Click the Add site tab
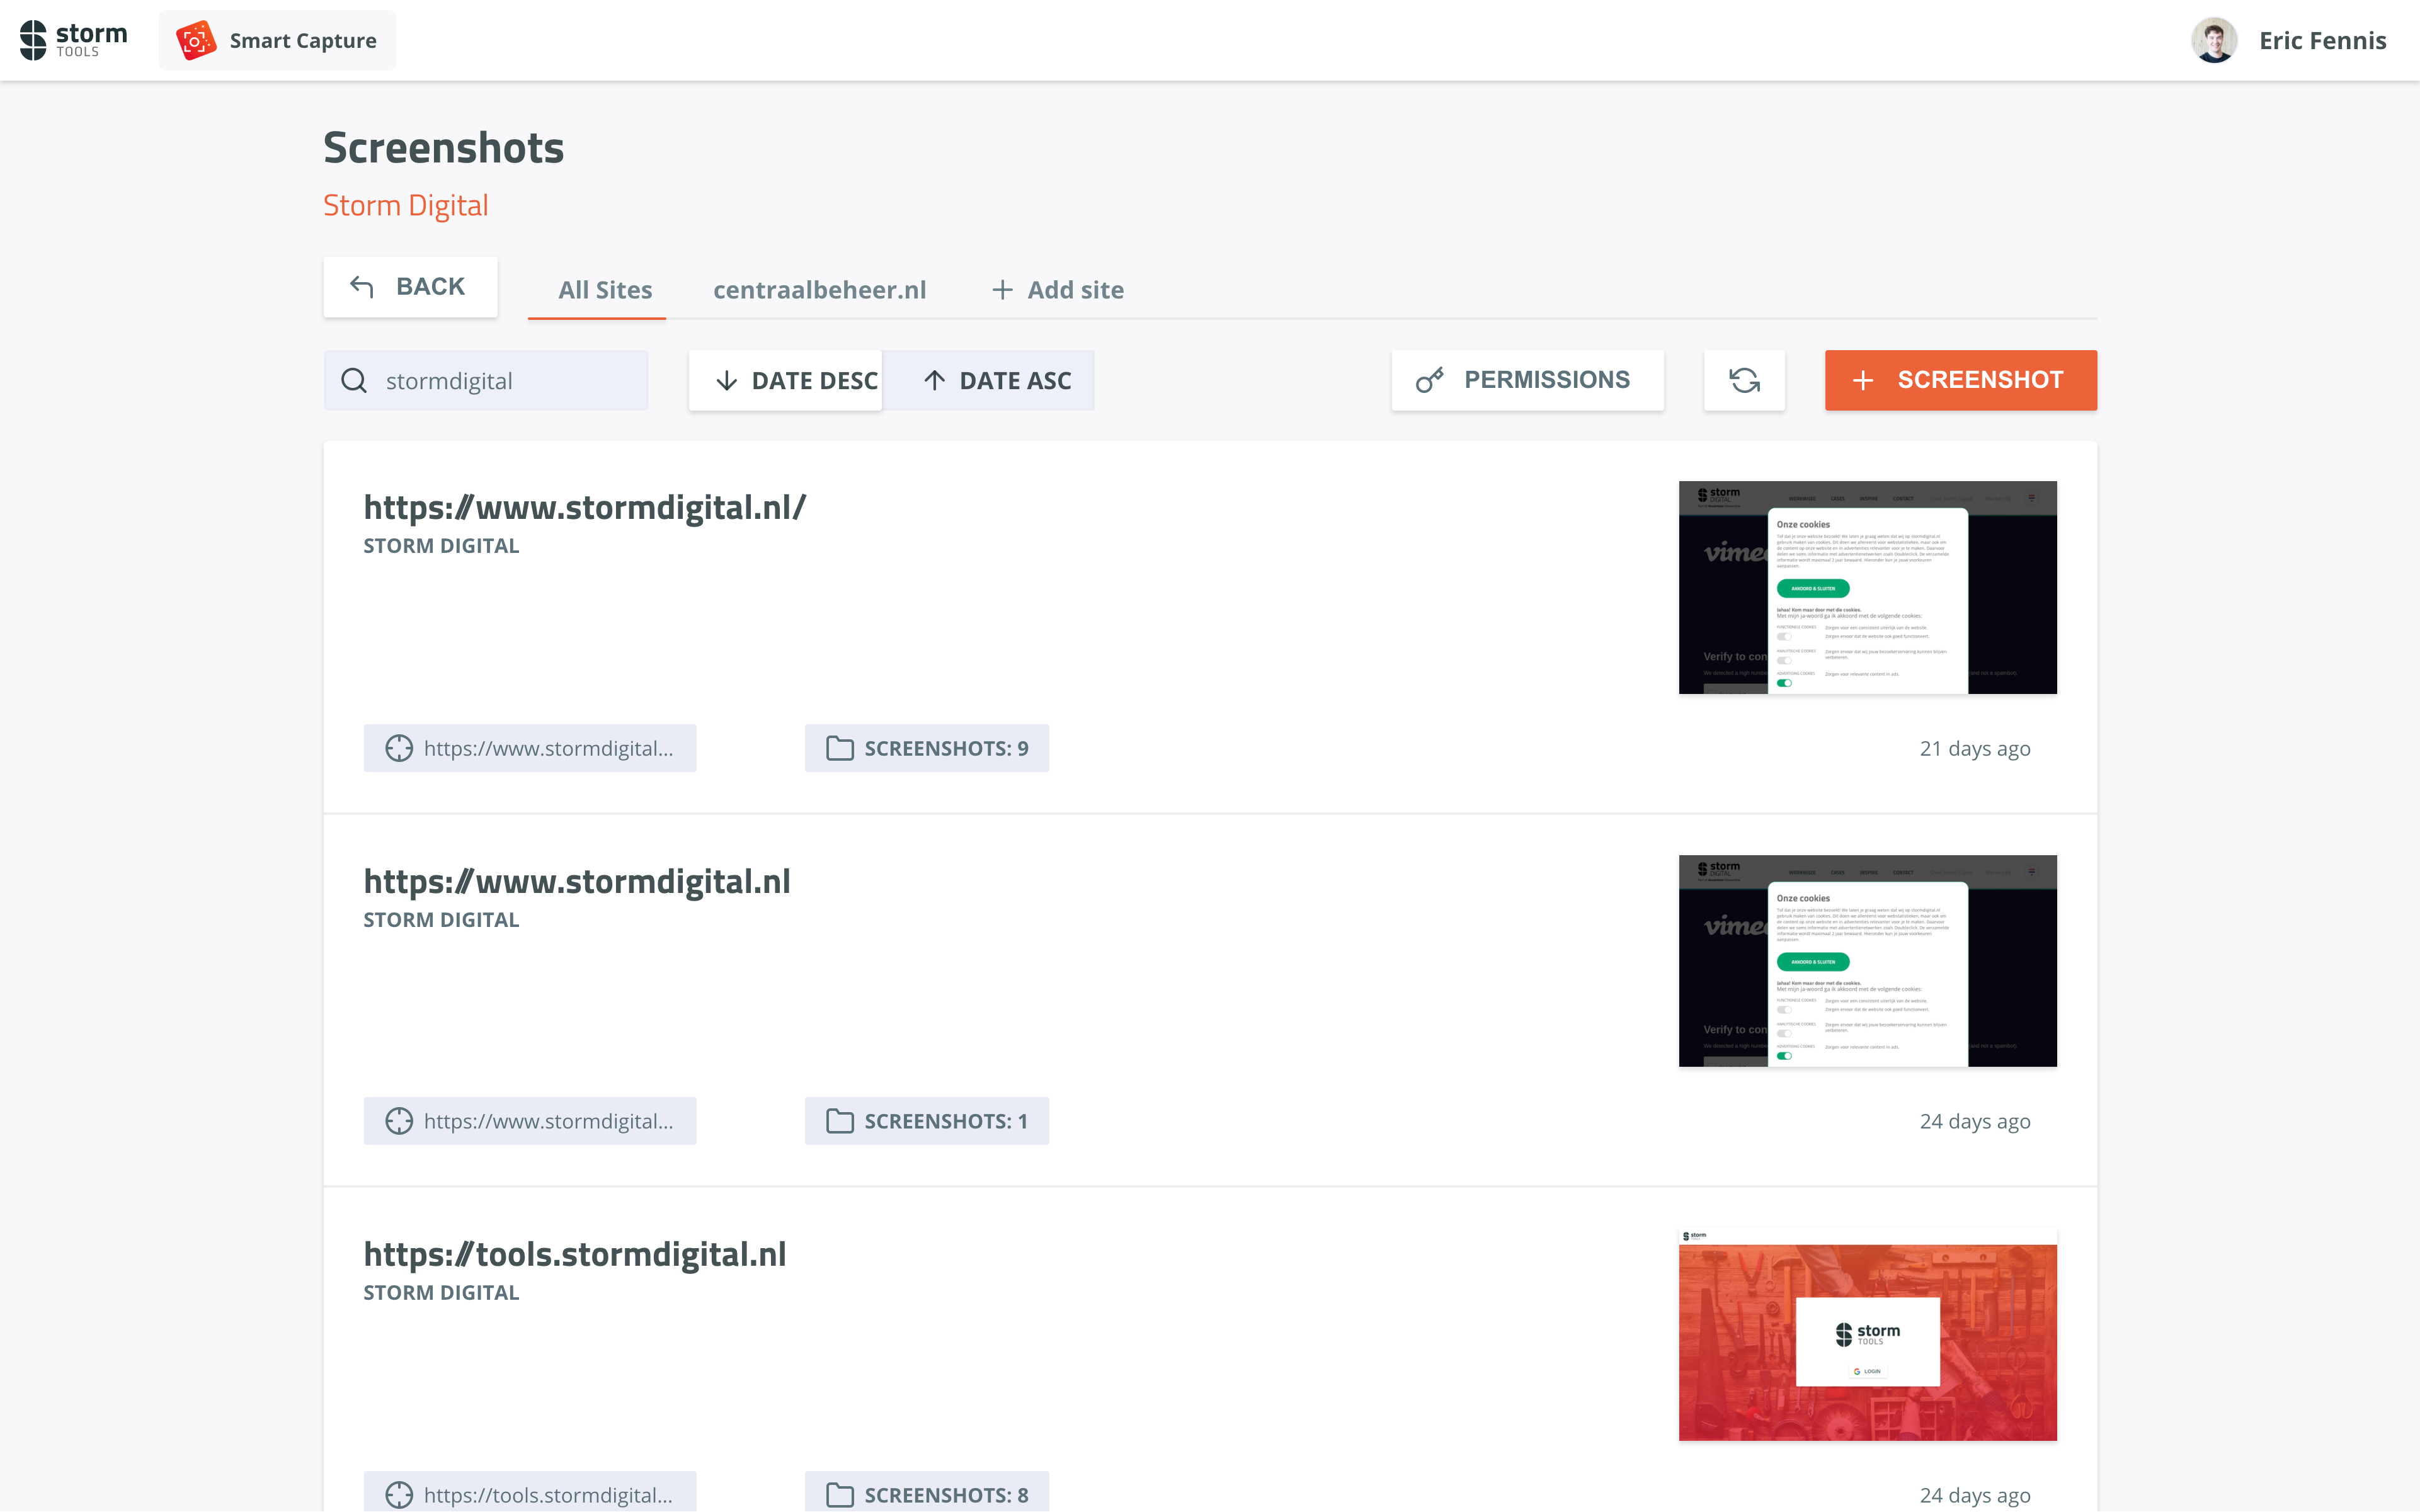 (x=1057, y=290)
